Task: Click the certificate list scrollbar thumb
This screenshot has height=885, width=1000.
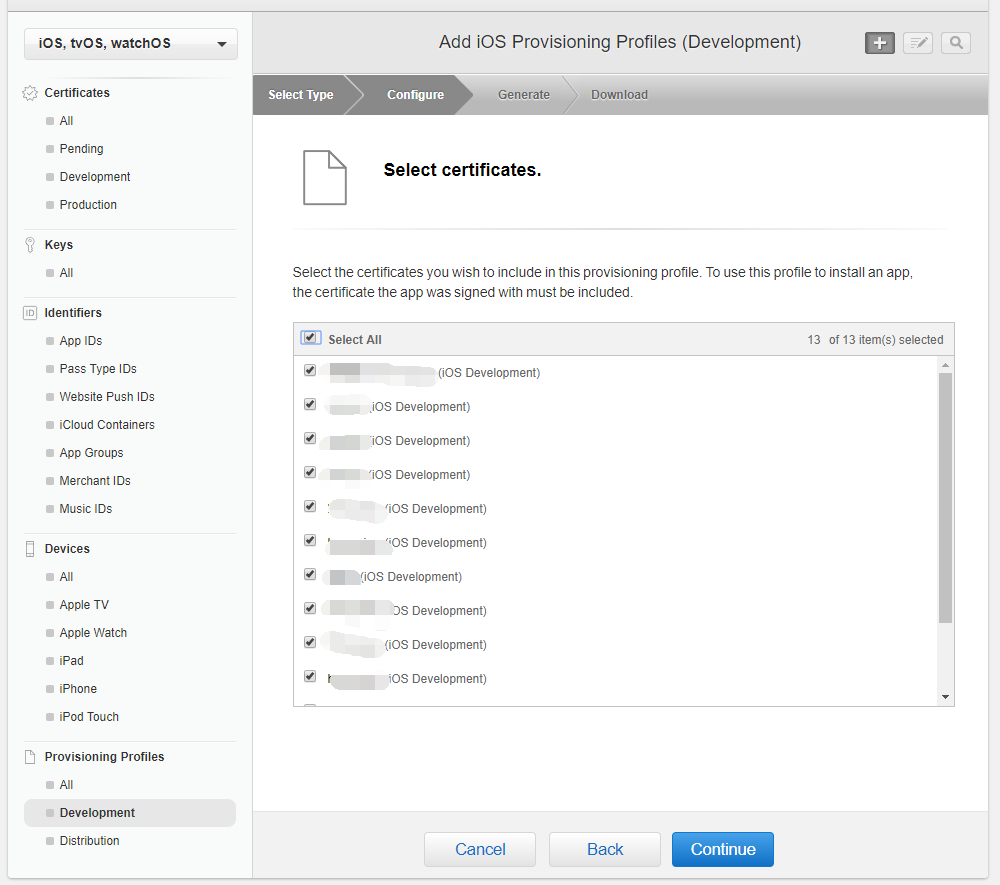Action: click(x=945, y=498)
